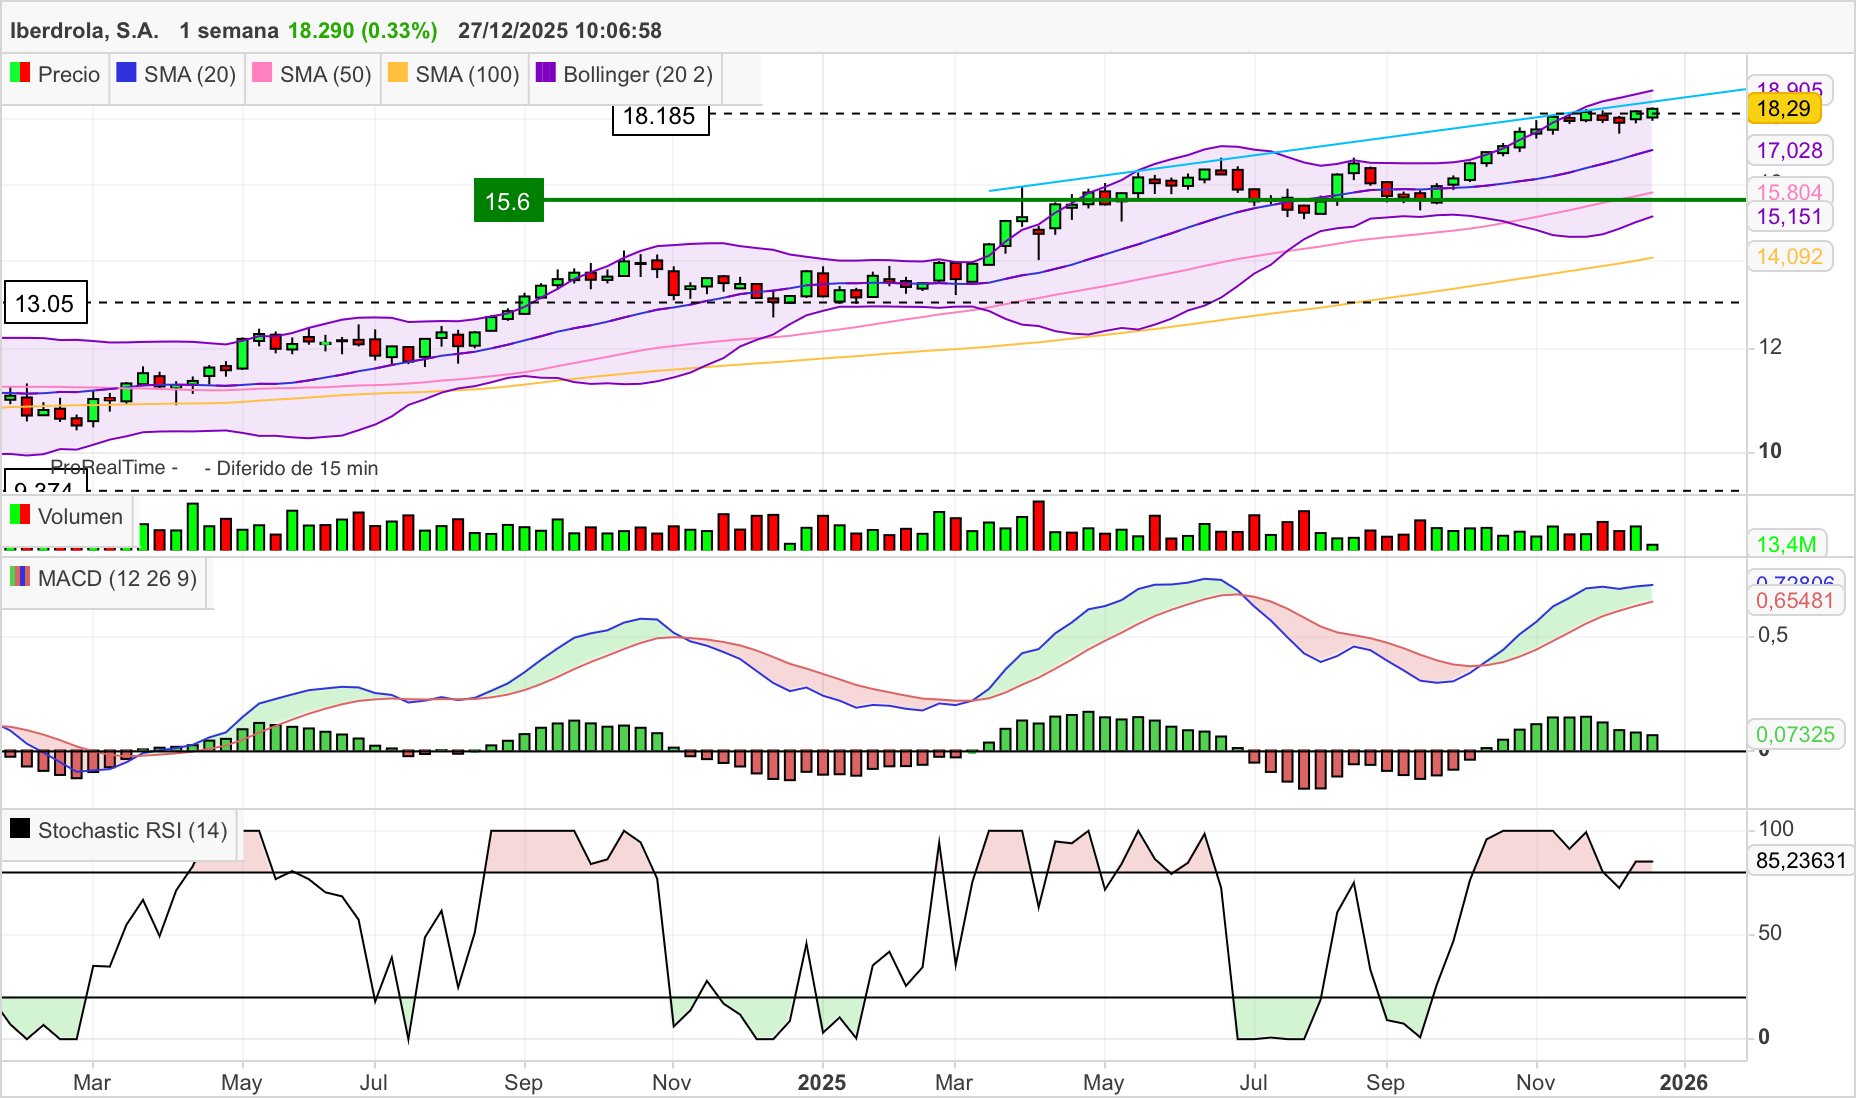Click the 2026 label on time axis
The image size is (1856, 1098).
click(1684, 1083)
